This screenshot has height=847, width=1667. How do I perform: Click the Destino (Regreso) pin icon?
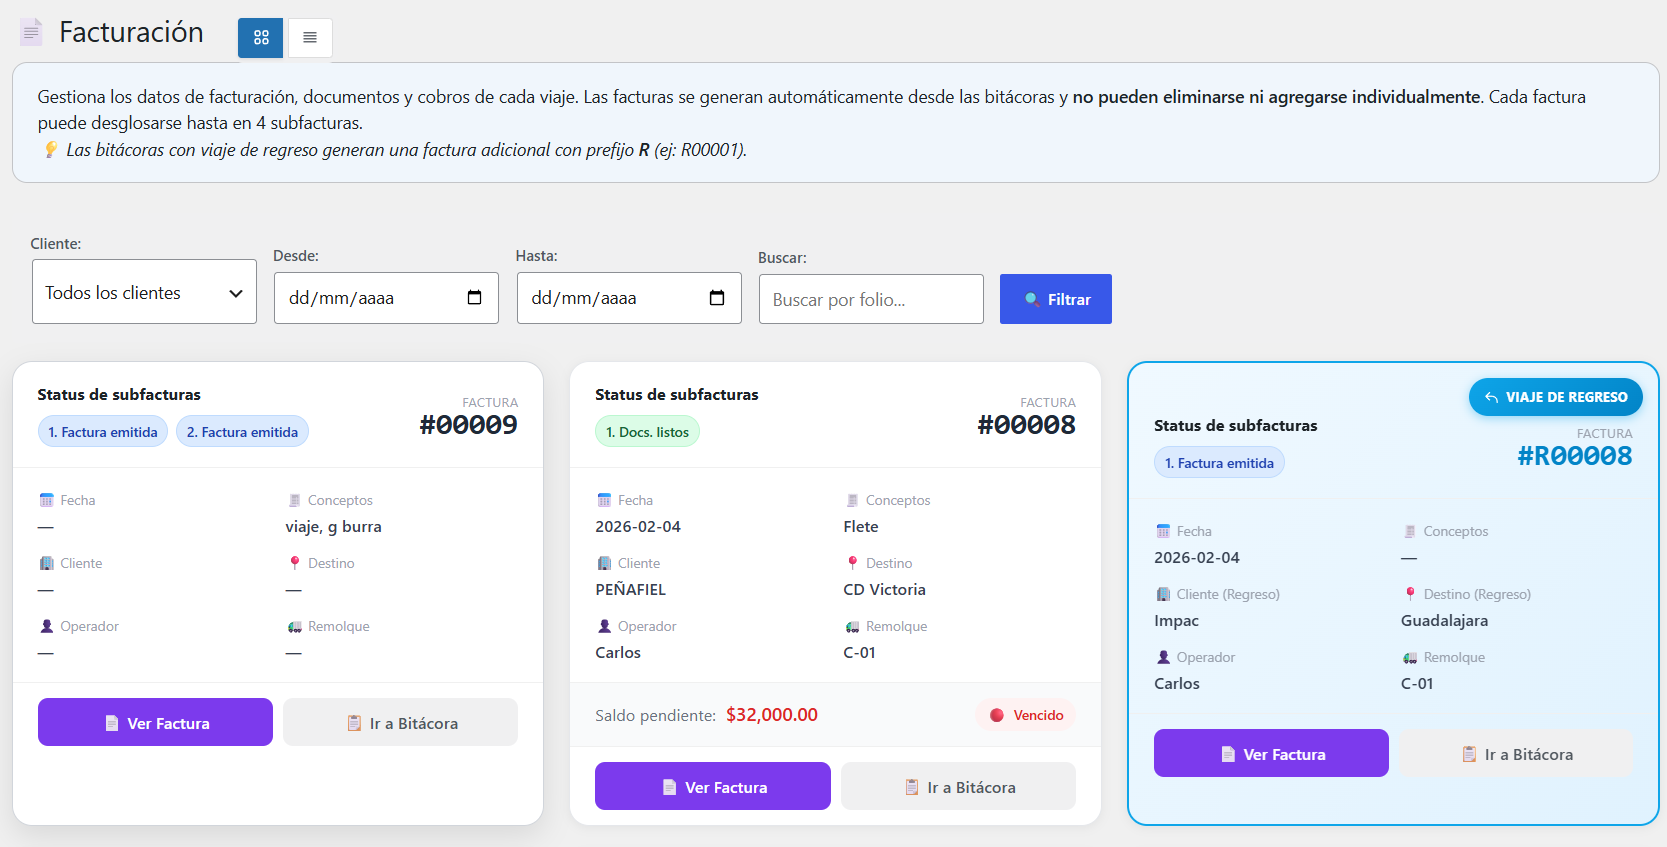tap(1410, 594)
